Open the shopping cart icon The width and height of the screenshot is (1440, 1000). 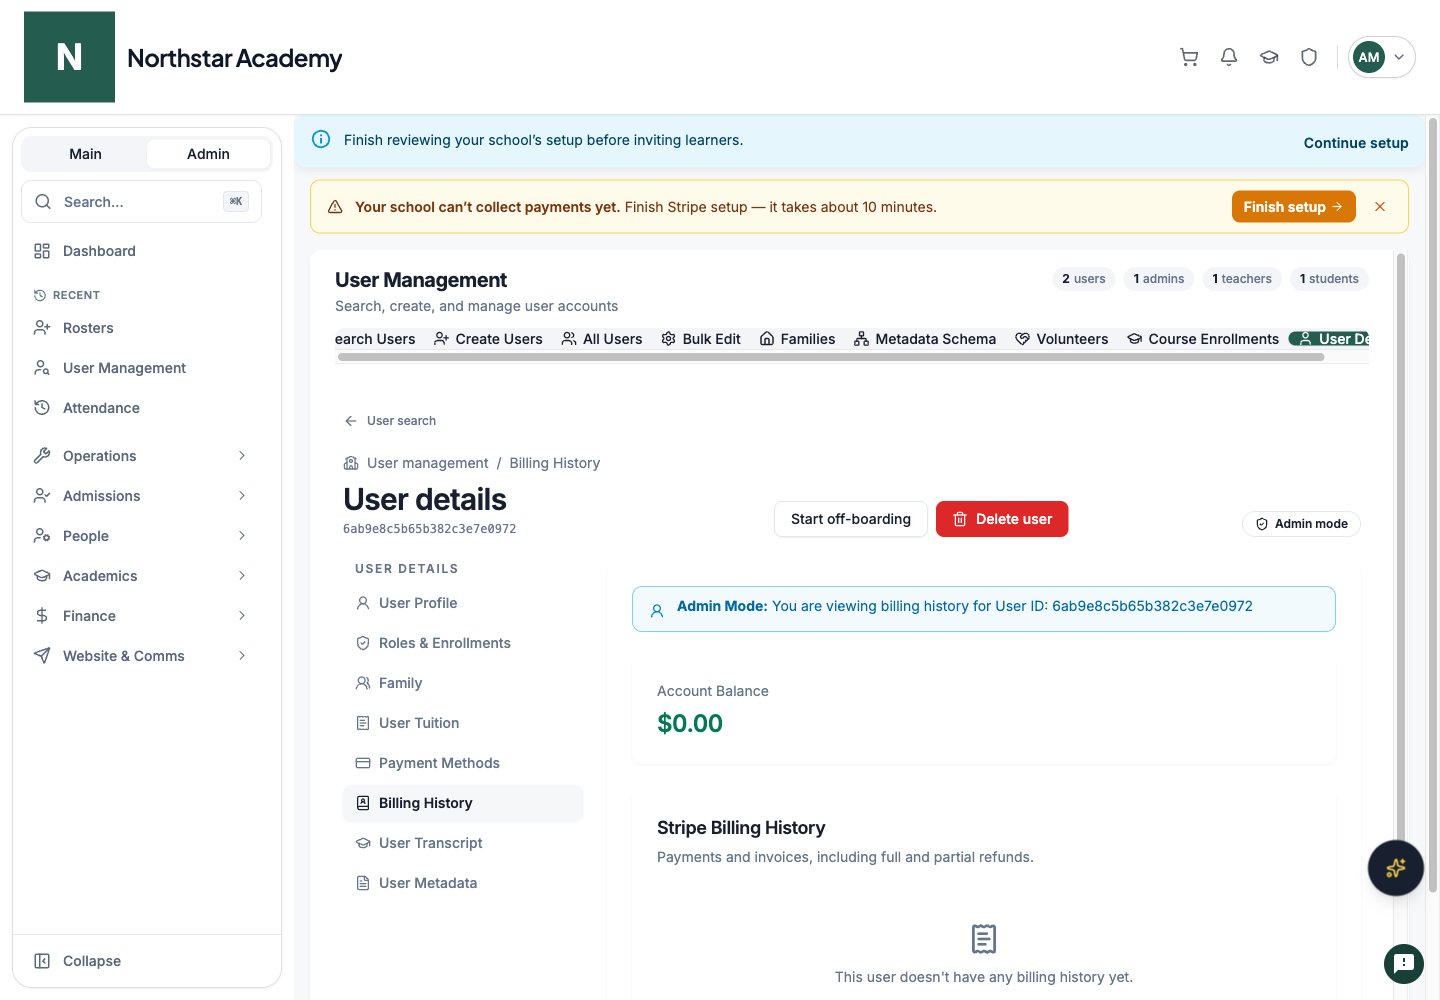(x=1189, y=57)
